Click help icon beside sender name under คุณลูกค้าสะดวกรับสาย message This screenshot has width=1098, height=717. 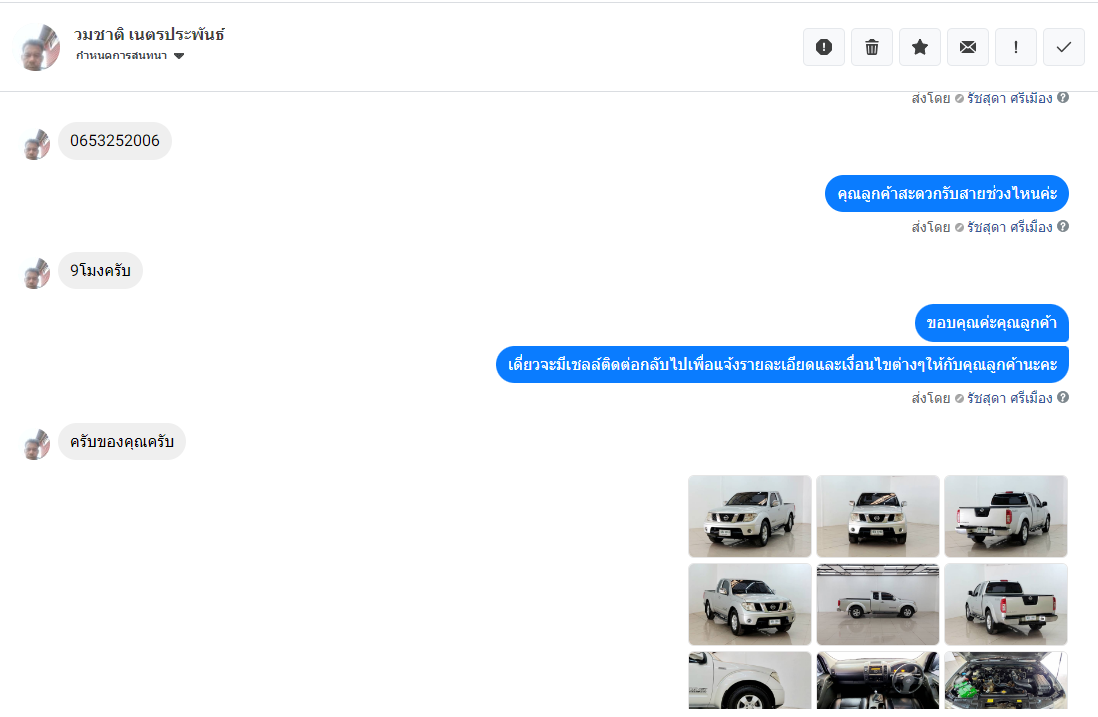pos(1063,226)
